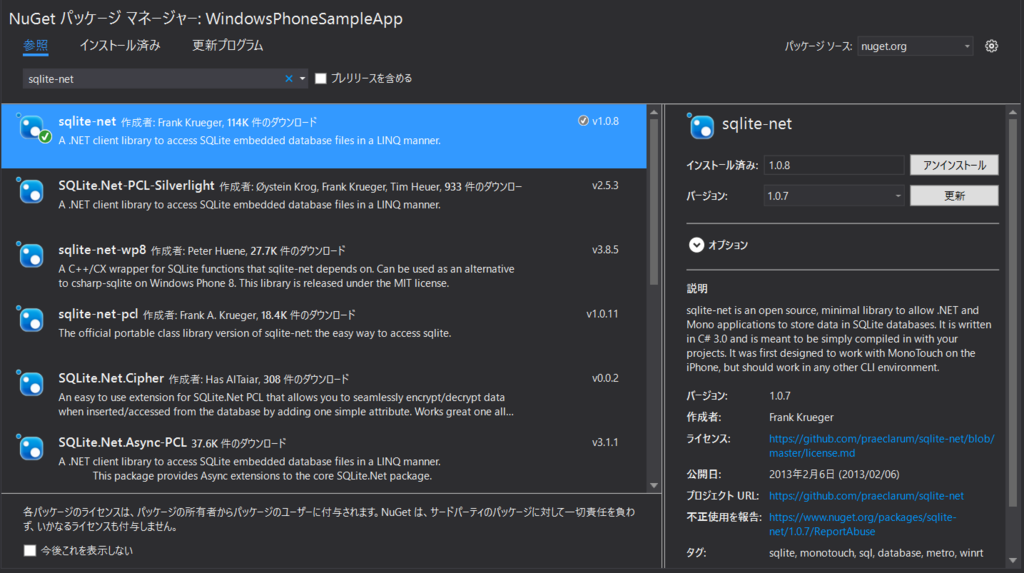Click the Update (更新) button
The image size is (1024, 573).
(x=954, y=195)
